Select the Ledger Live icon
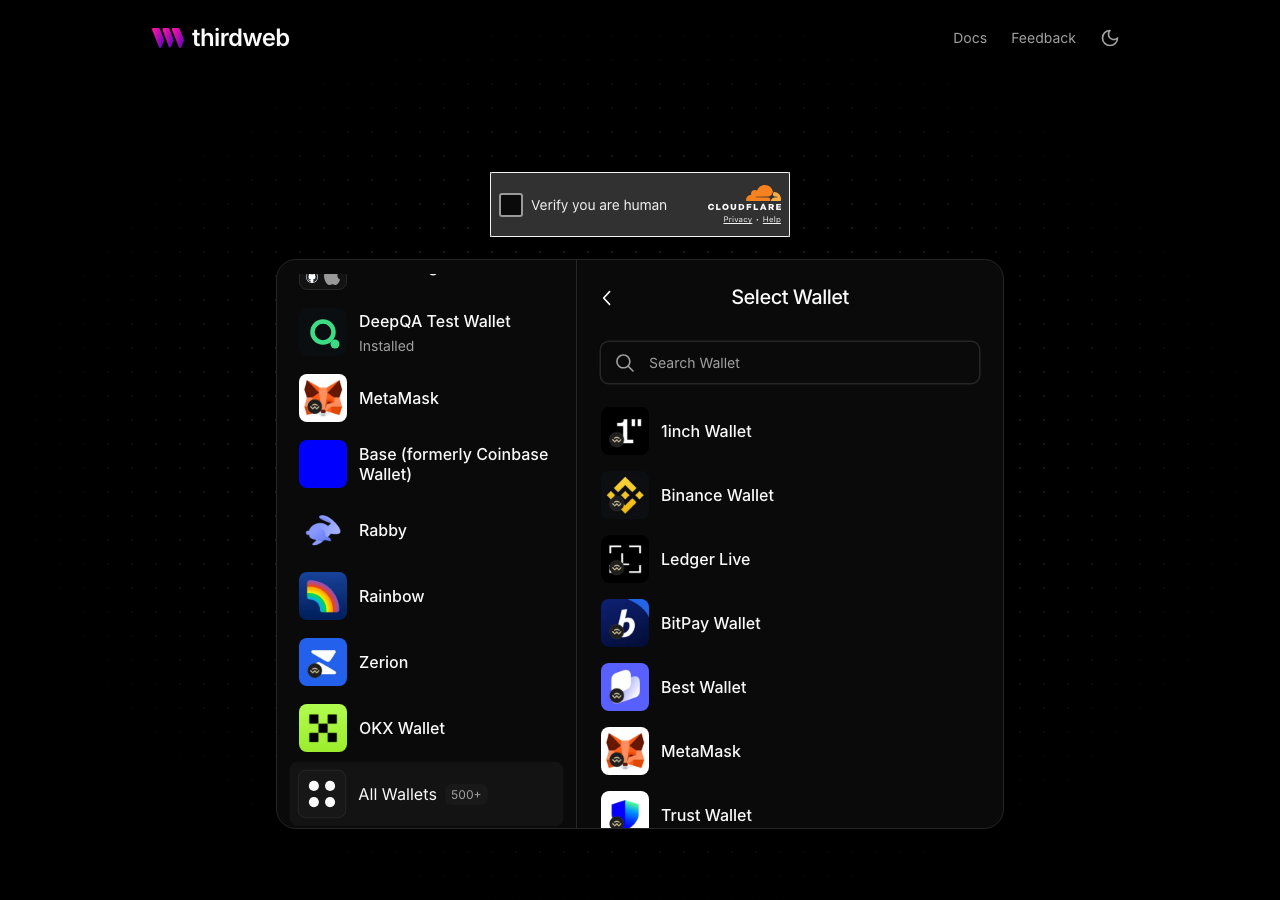The height and width of the screenshot is (900, 1280). (x=625, y=559)
